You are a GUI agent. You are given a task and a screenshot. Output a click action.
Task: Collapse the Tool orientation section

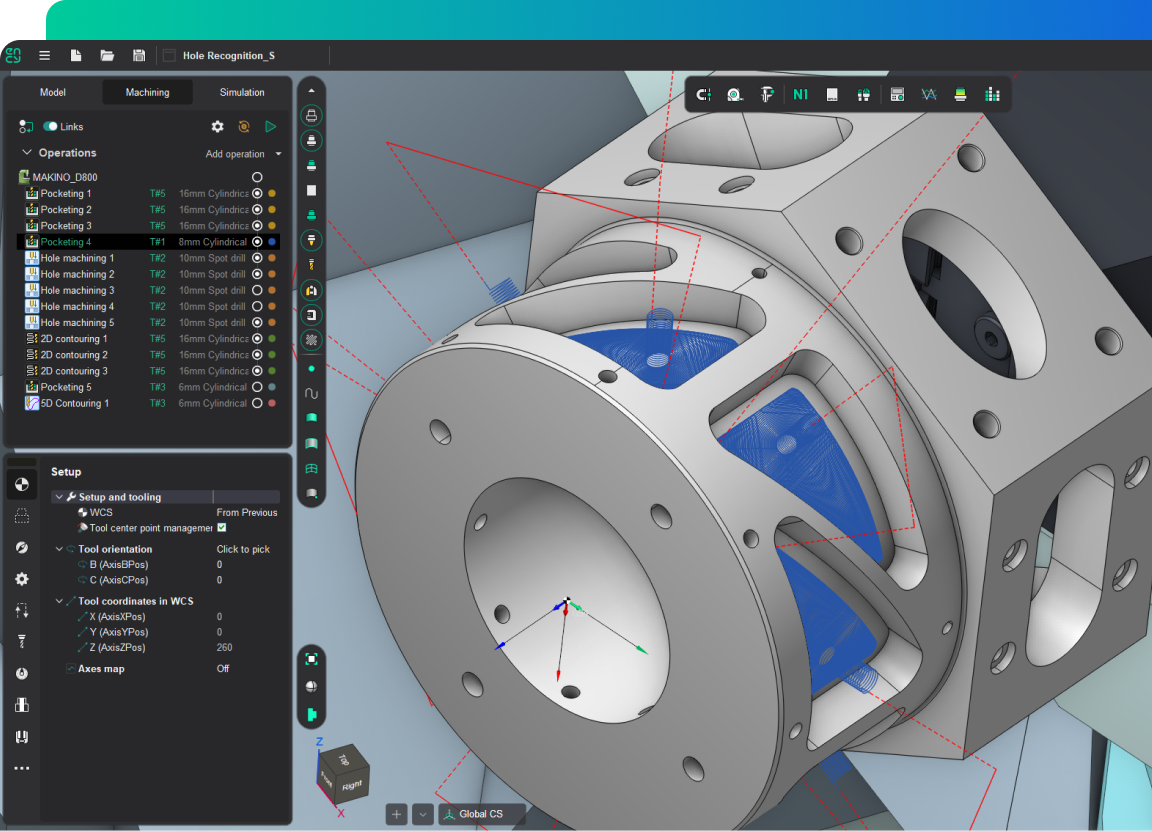[59, 549]
